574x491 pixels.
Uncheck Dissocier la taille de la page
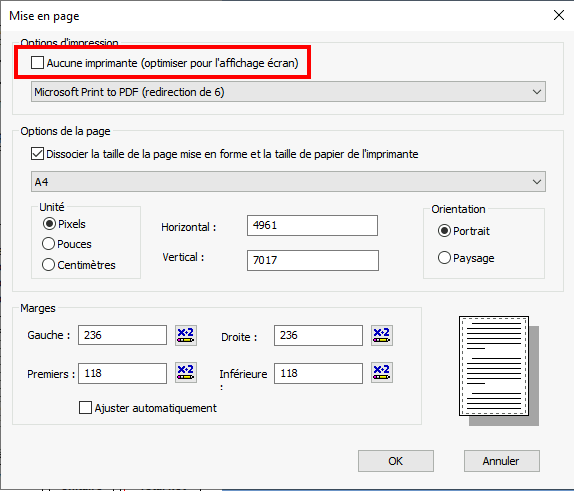(x=37, y=154)
